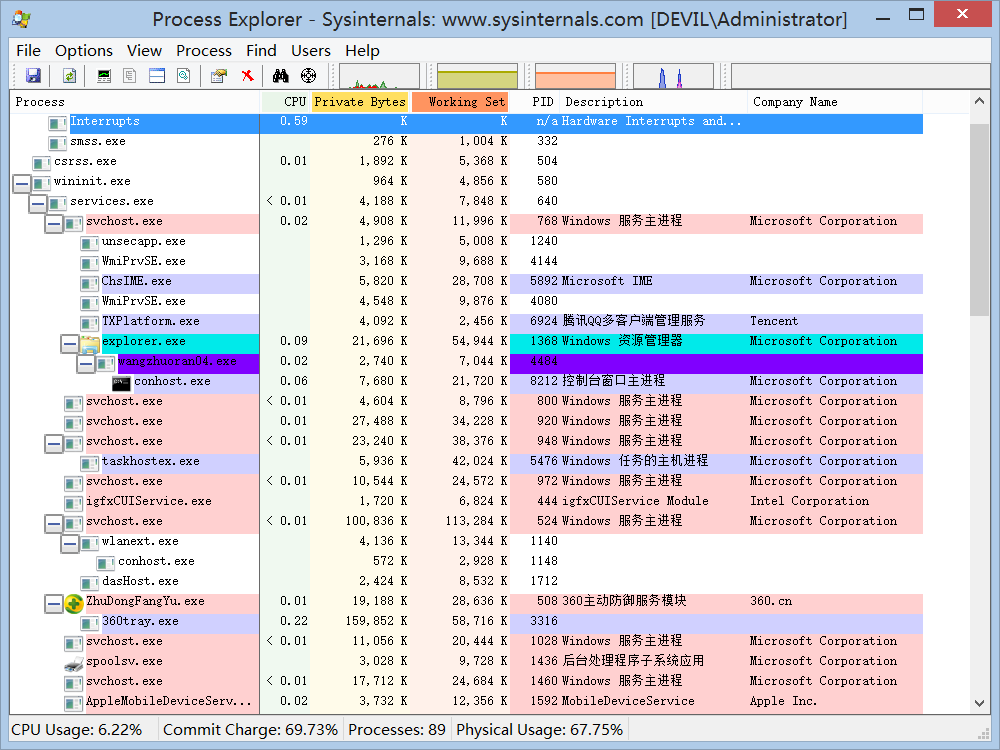This screenshot has height=750, width=1000.
Task: Click 'Tencent' company name cell
Action: [774, 321]
